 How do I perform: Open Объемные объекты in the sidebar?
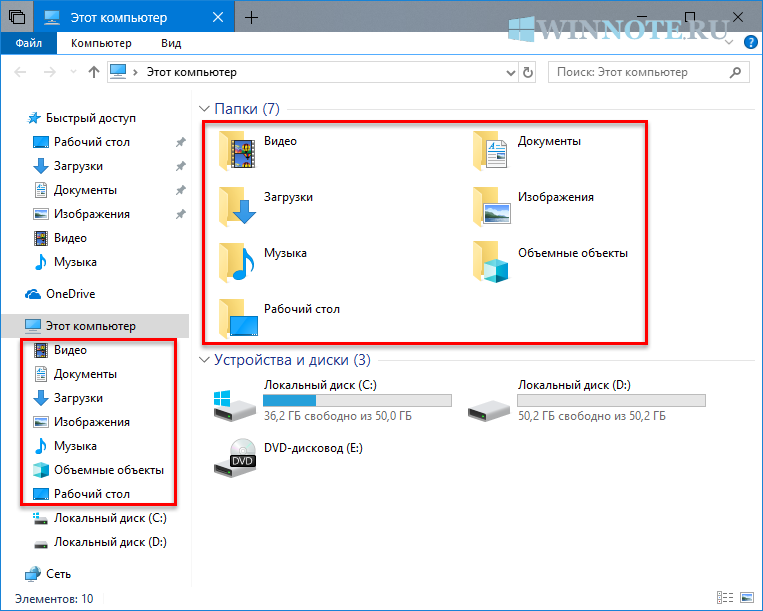click(x=98, y=470)
